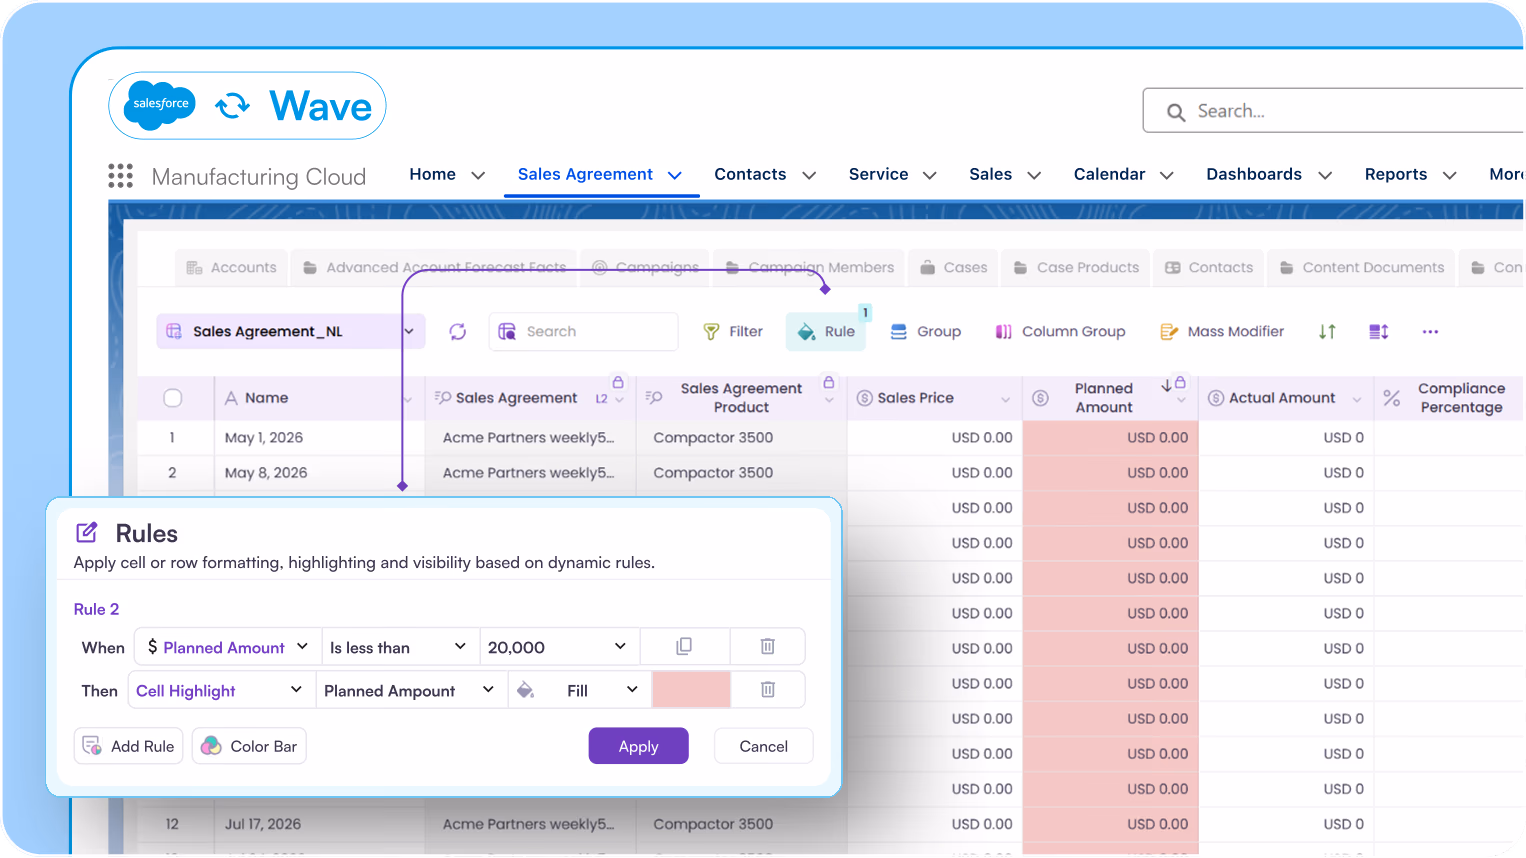Click the refresh icon beside Sales Agreement_NL
Image resolution: width=1526 pixels, height=858 pixels.
[458, 331]
